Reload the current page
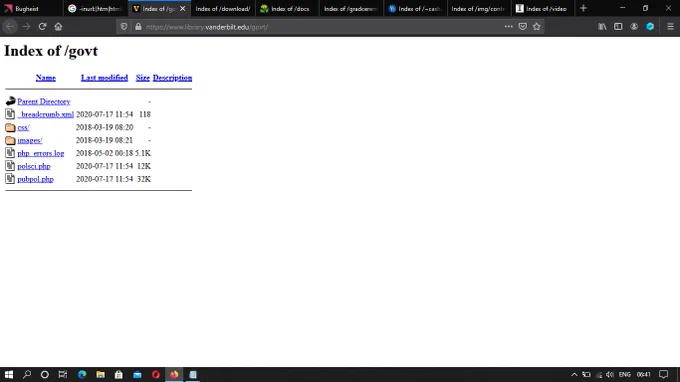This screenshot has width=680, height=382. [42, 26]
